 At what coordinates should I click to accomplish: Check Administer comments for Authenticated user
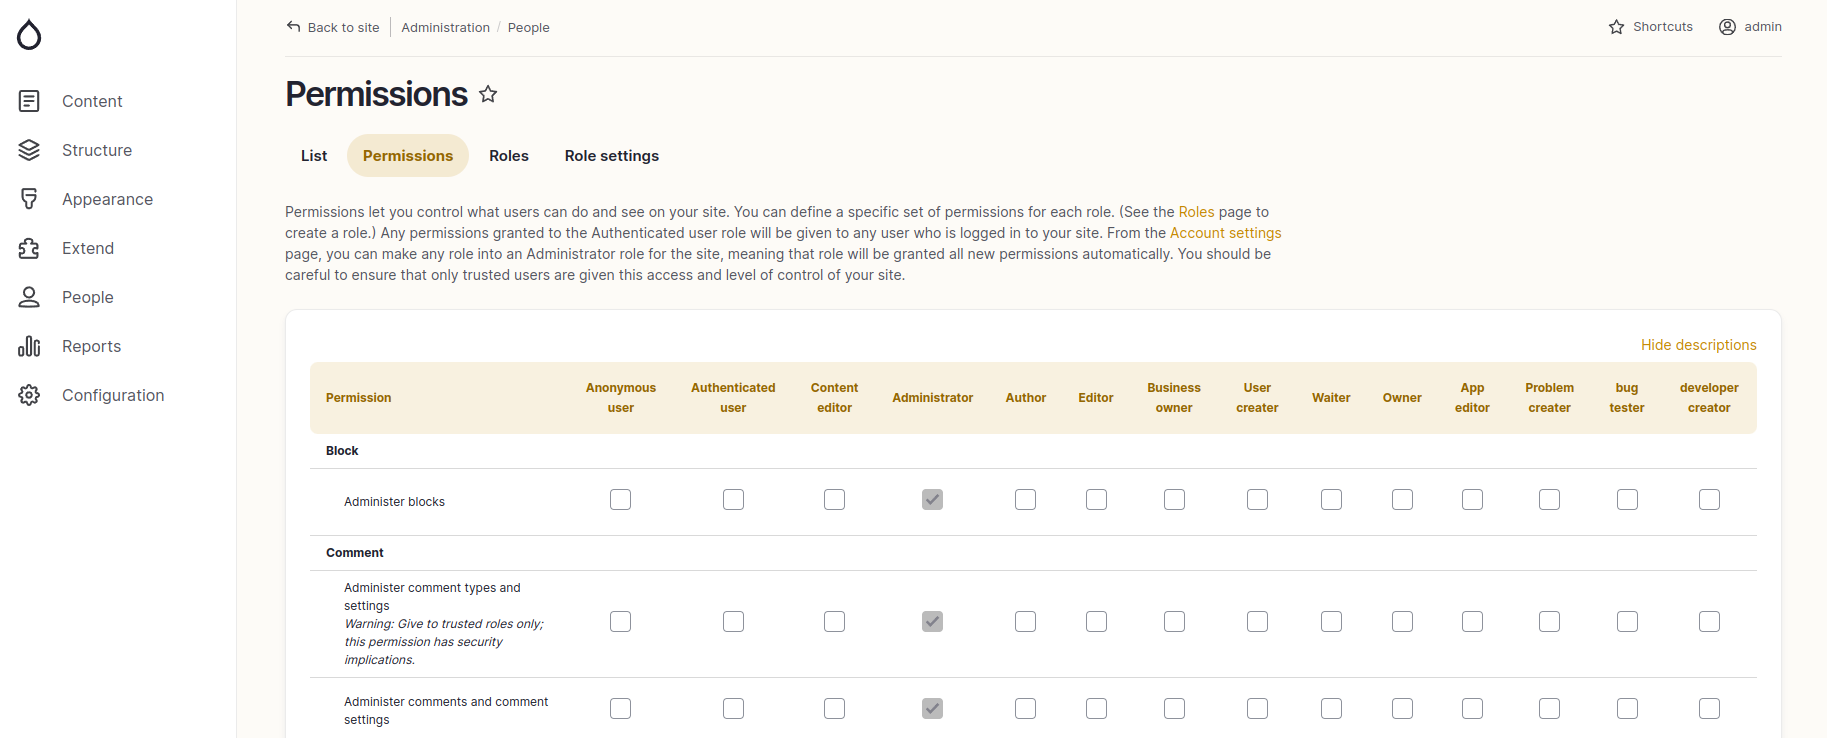pos(733,708)
